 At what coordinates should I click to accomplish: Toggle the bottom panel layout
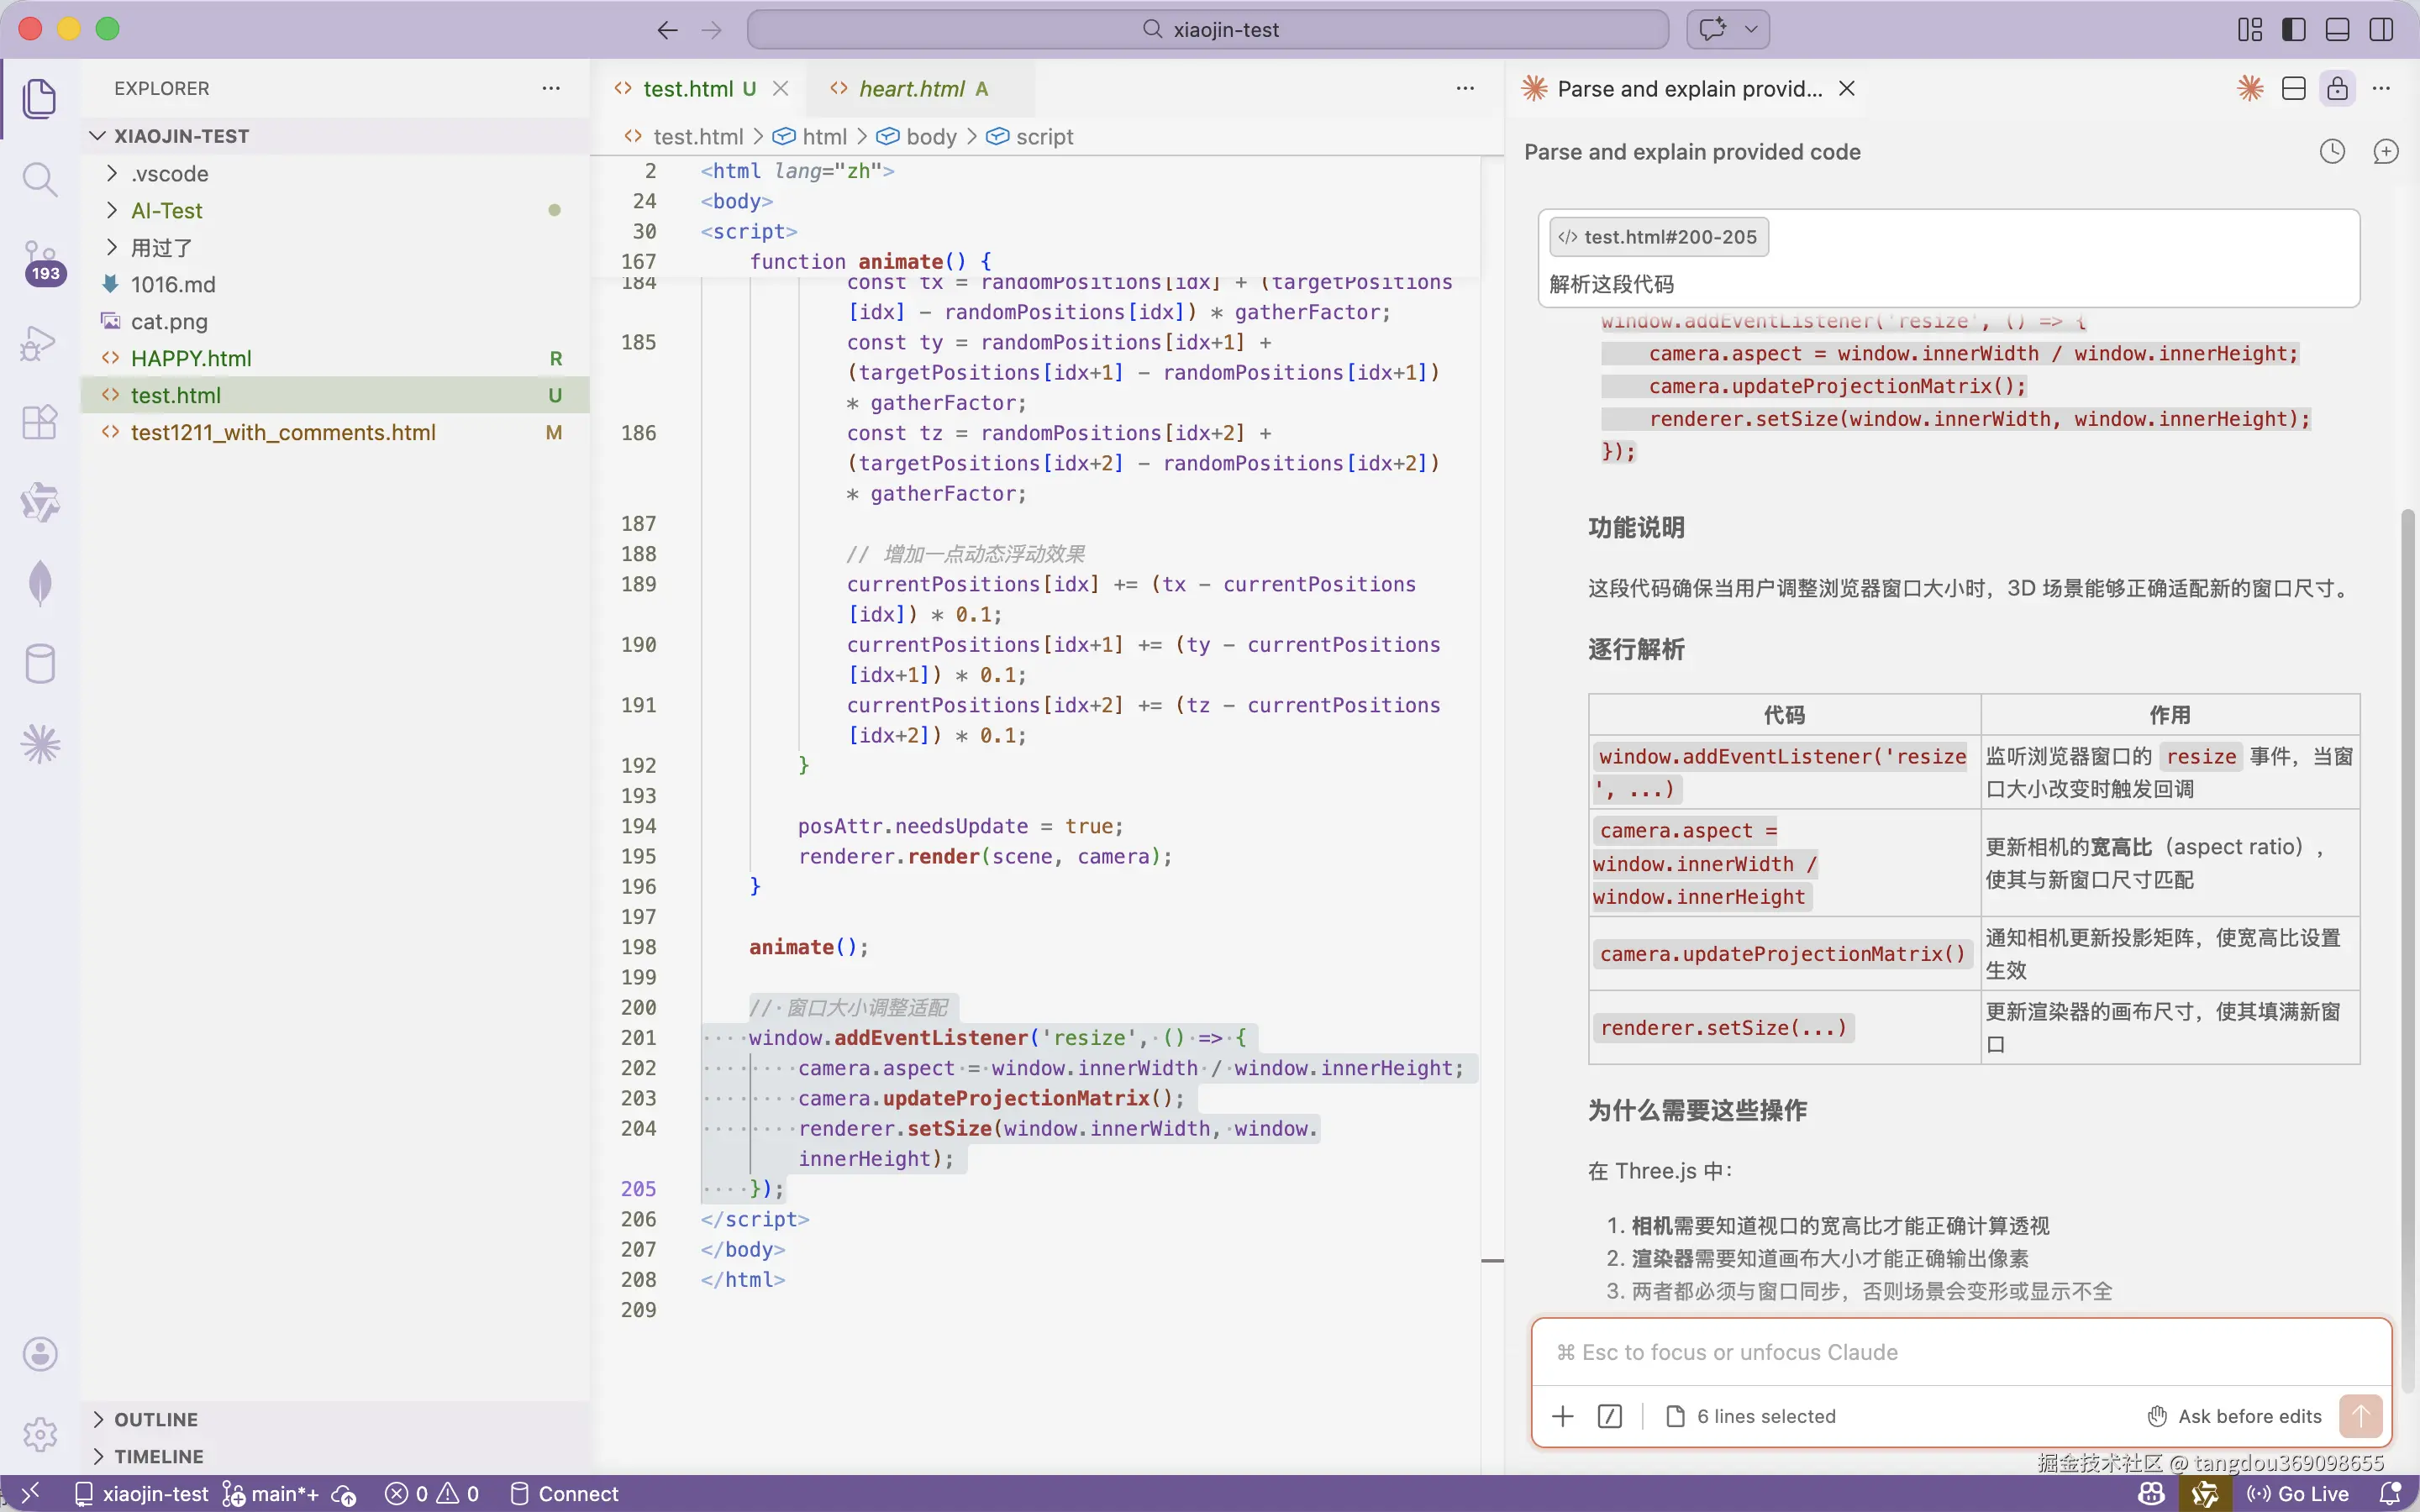2337,30
